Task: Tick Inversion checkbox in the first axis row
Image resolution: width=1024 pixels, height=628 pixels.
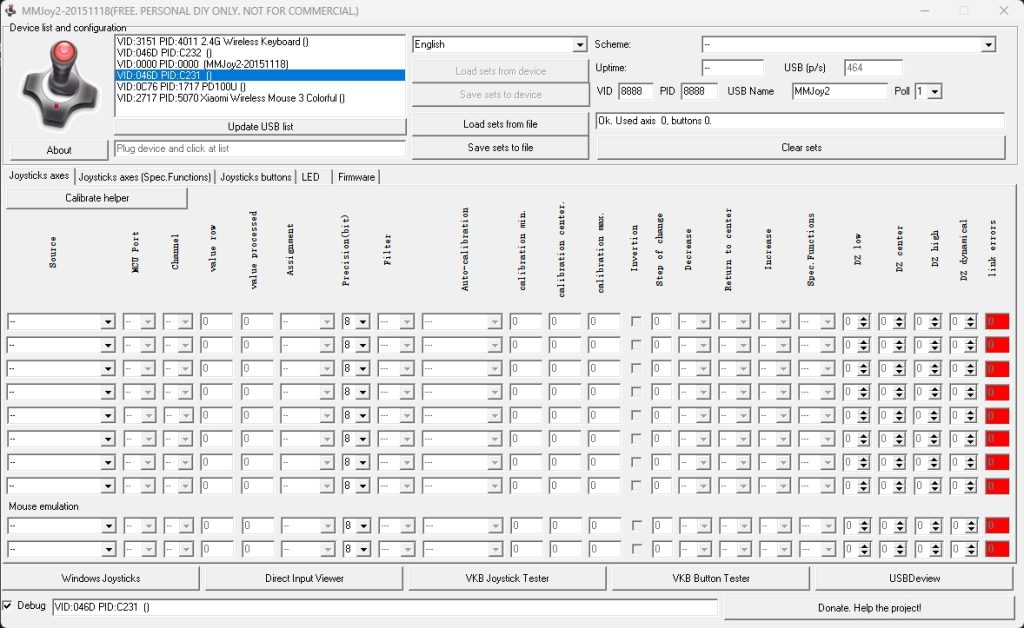Action: [x=635, y=321]
